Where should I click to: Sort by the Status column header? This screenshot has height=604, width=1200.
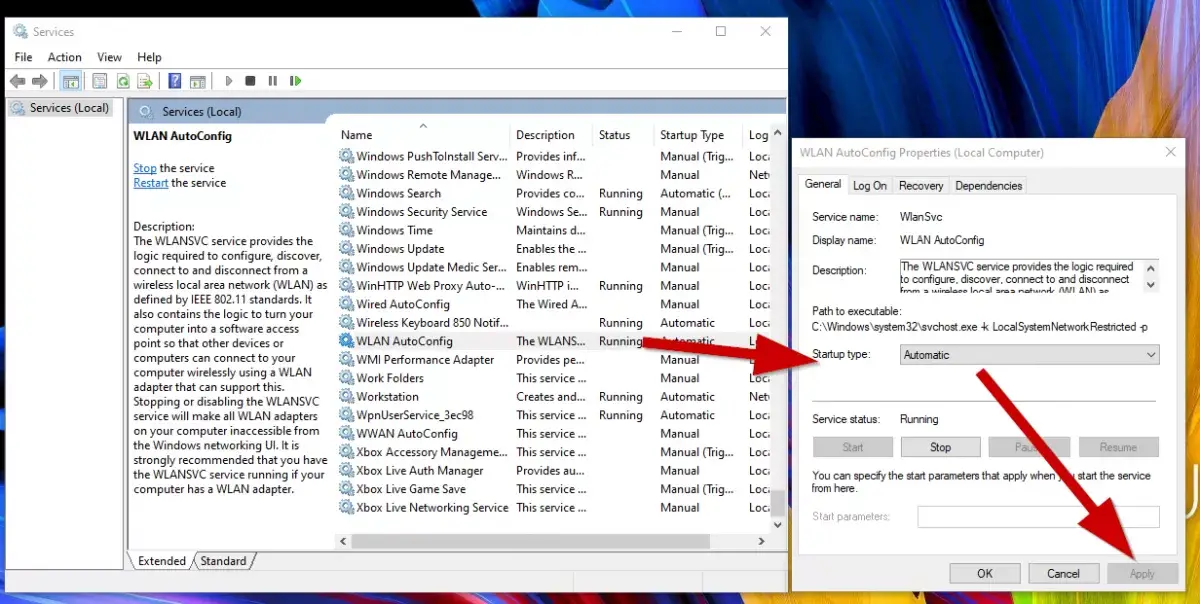(624, 135)
